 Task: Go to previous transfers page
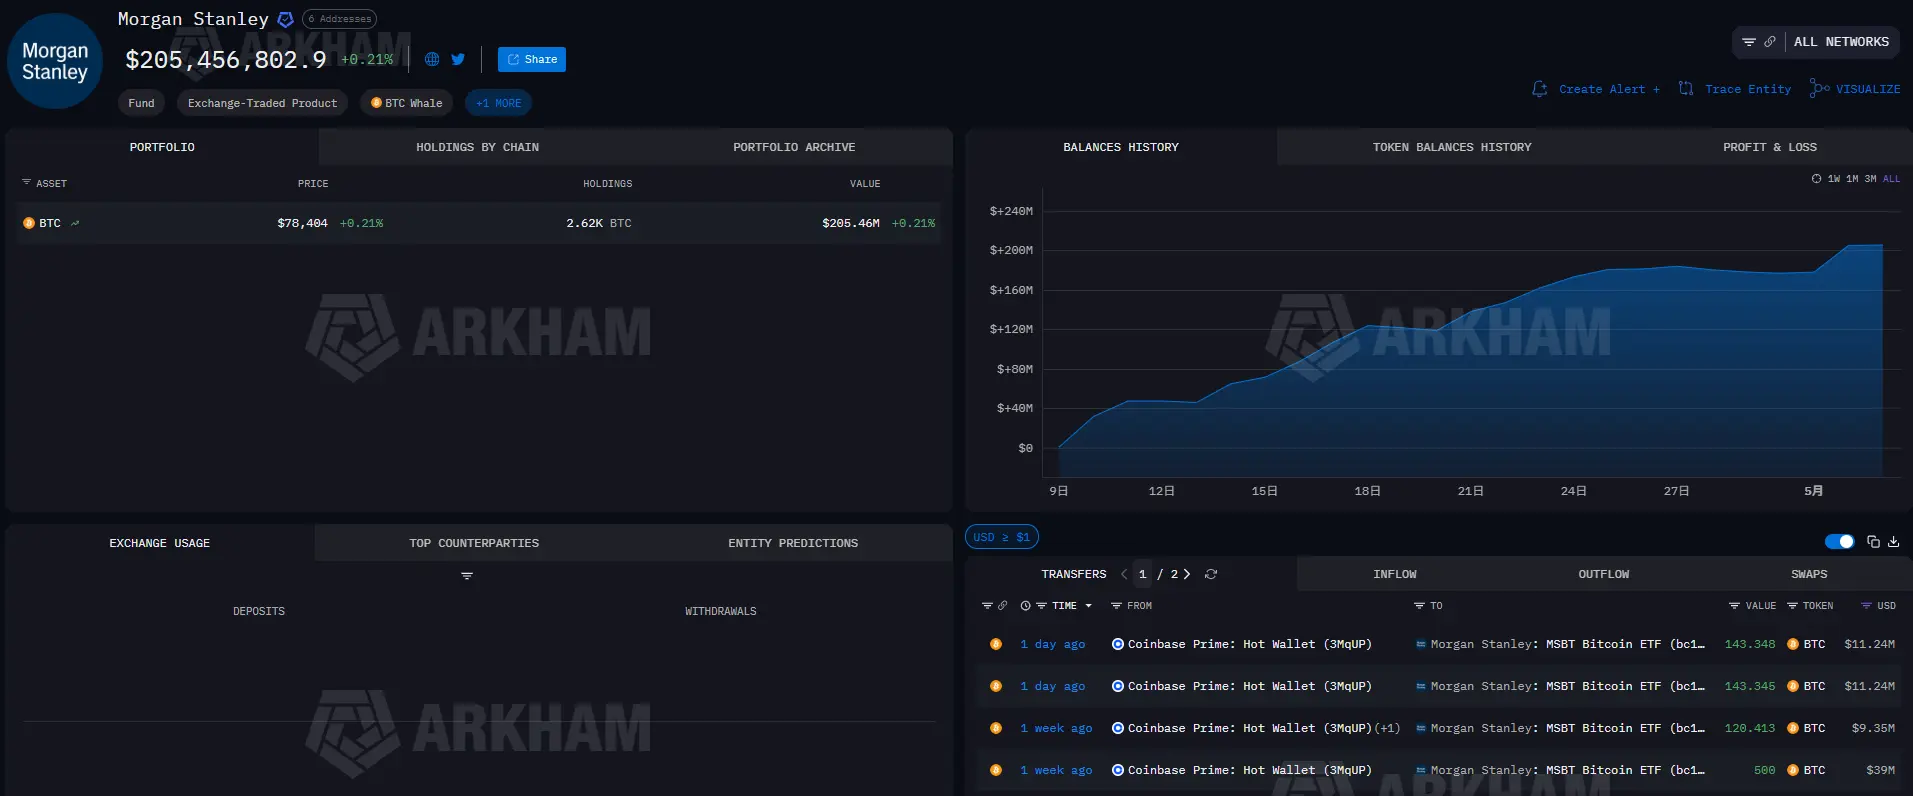pyautogui.click(x=1124, y=574)
